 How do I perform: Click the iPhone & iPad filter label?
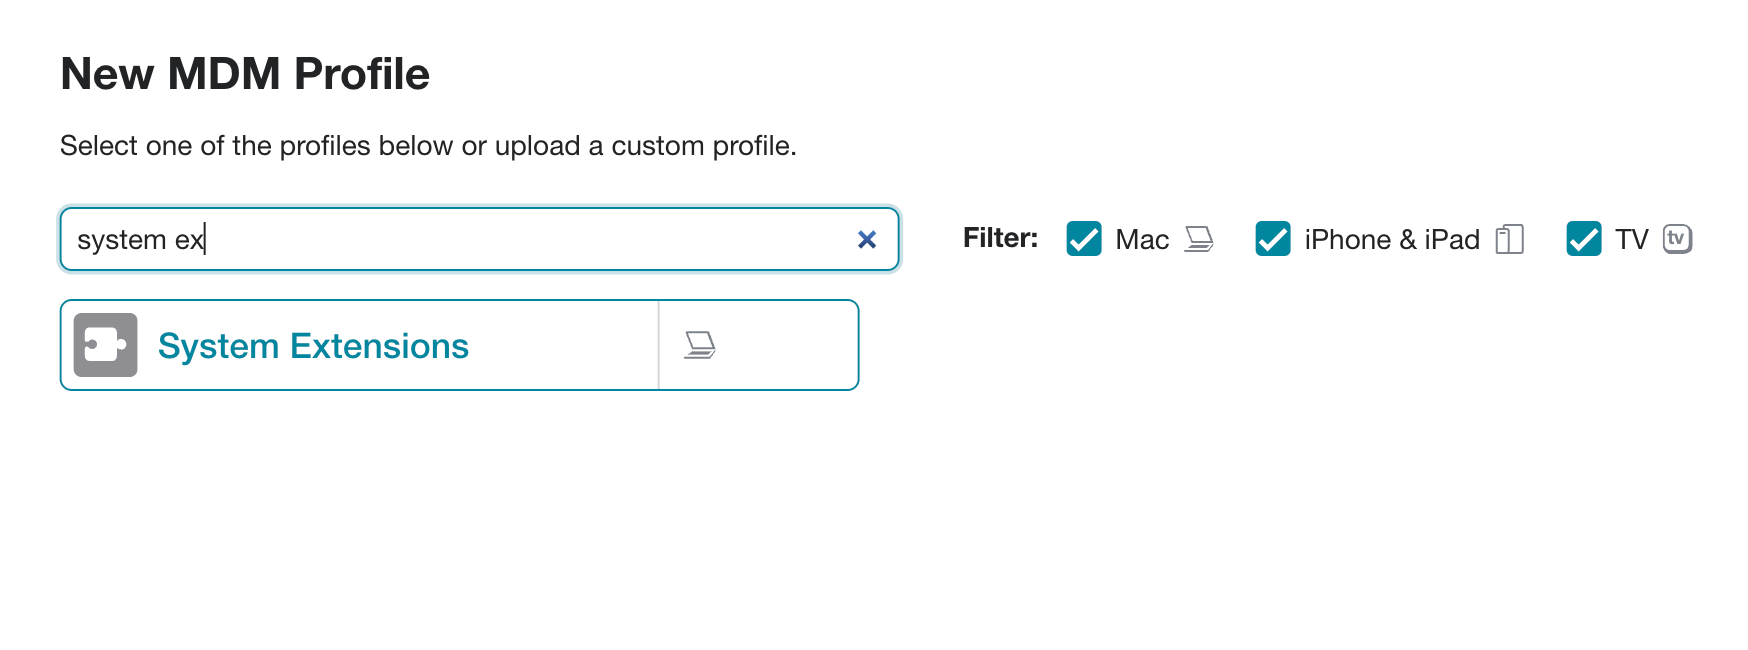click(x=1392, y=240)
